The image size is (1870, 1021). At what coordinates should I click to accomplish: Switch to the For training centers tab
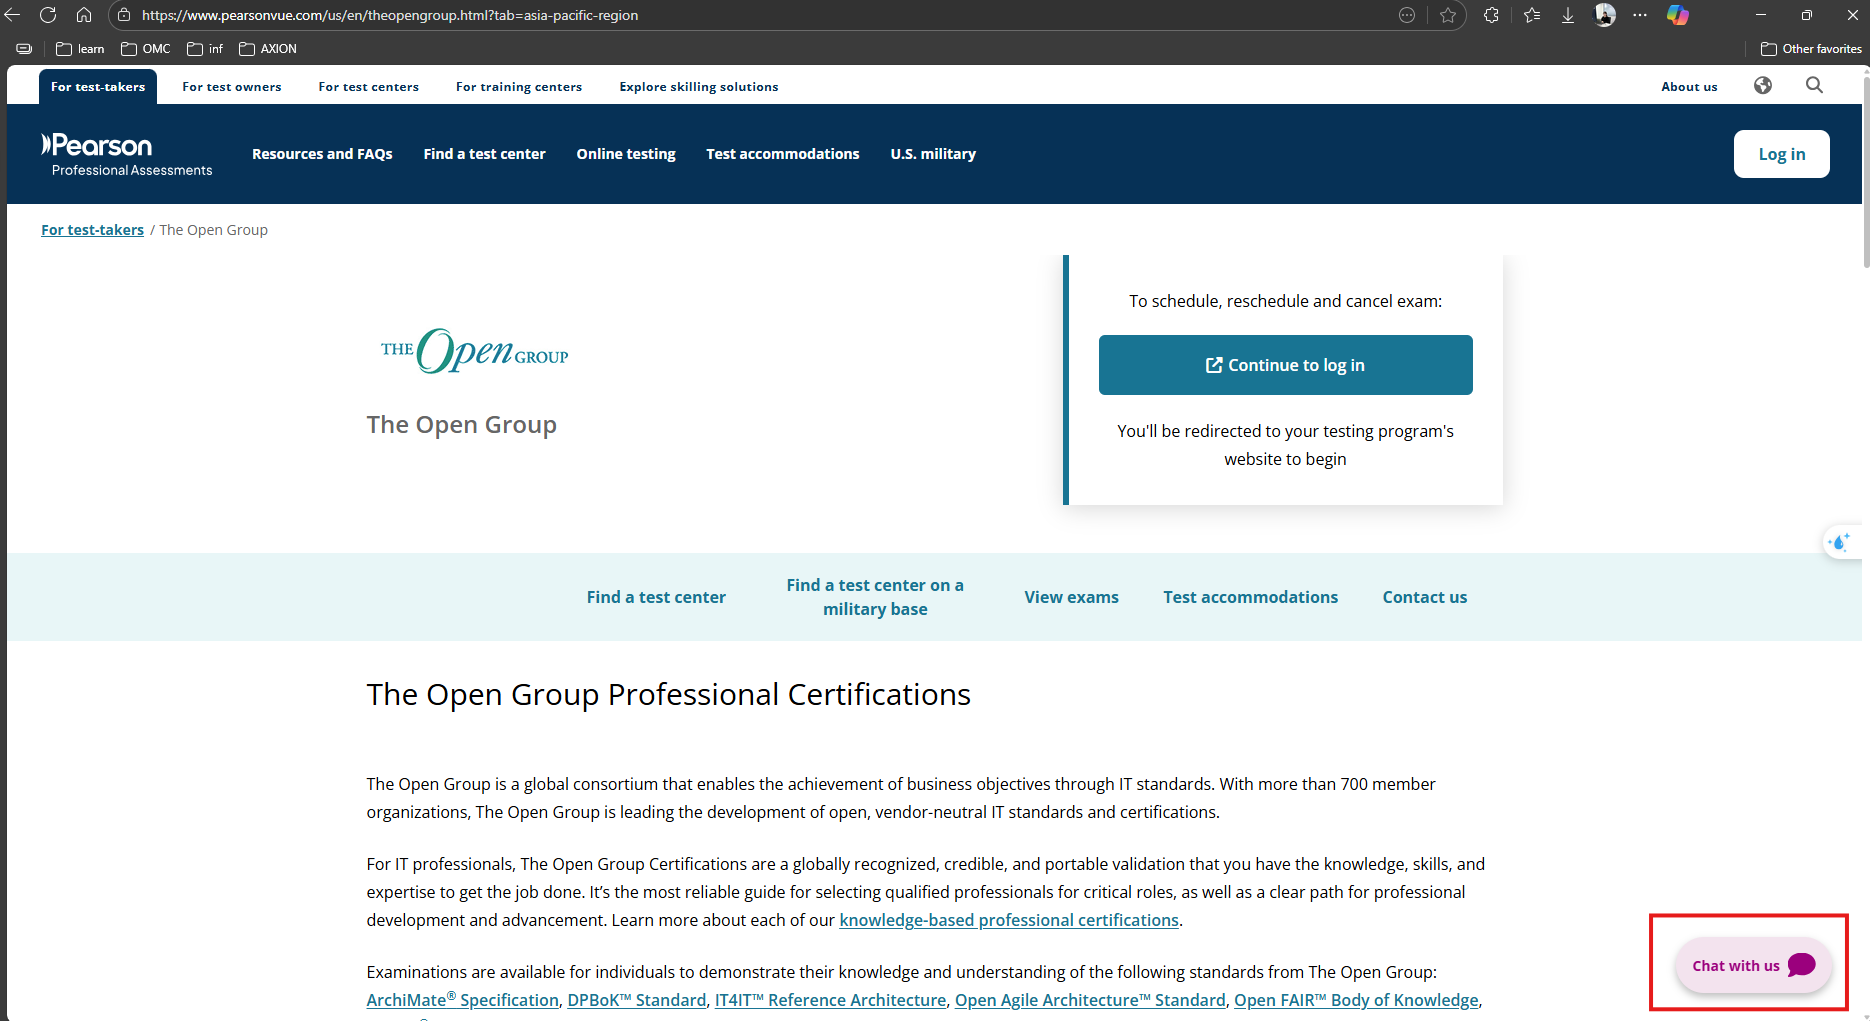point(519,87)
